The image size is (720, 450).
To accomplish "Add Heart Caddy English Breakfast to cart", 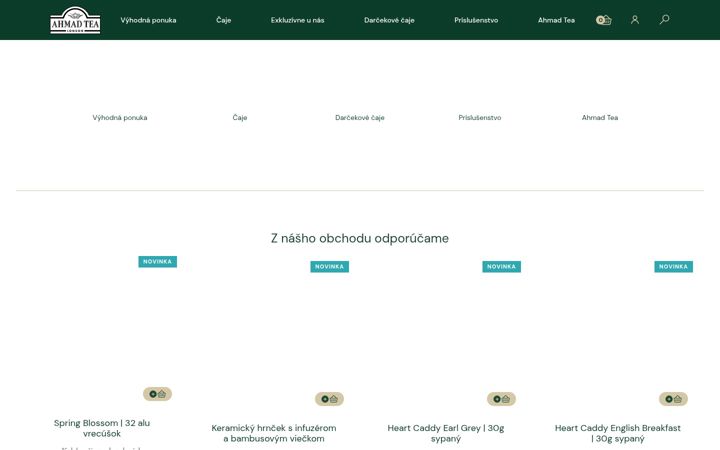I will point(673,399).
